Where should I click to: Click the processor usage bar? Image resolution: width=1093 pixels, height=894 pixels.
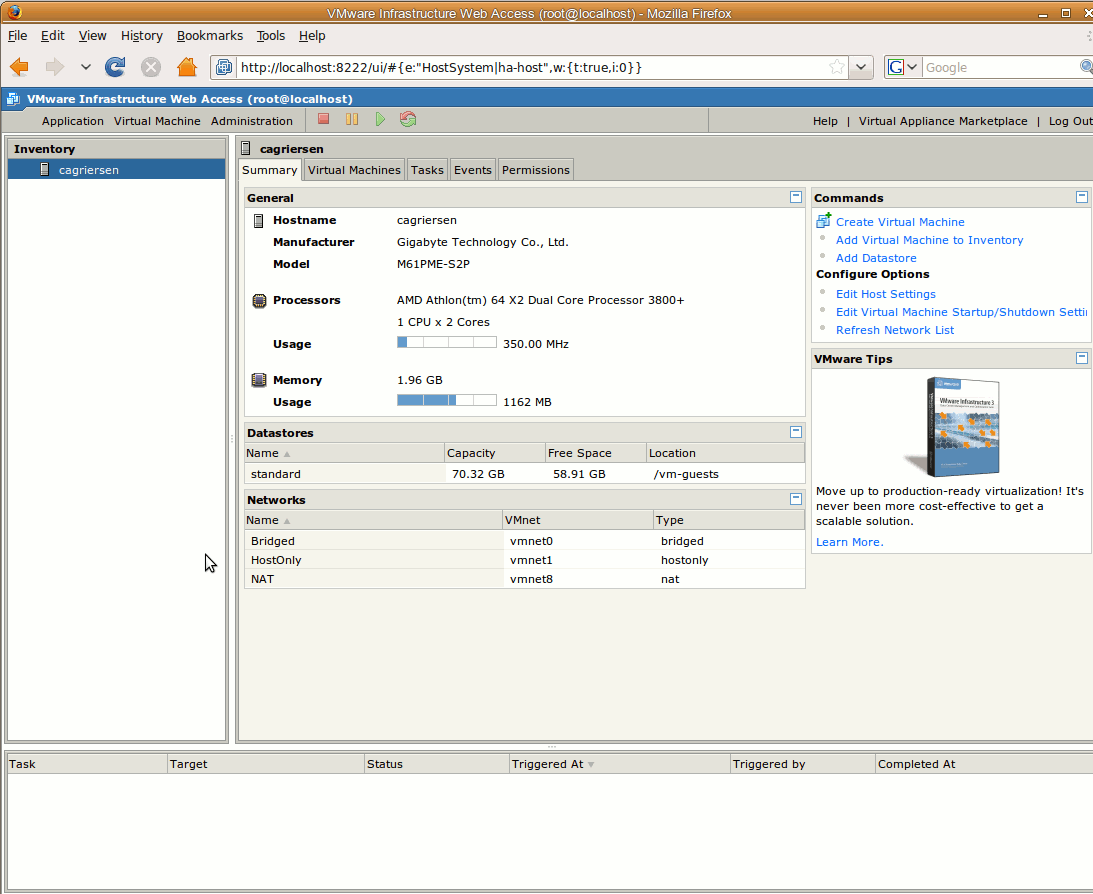coord(447,342)
